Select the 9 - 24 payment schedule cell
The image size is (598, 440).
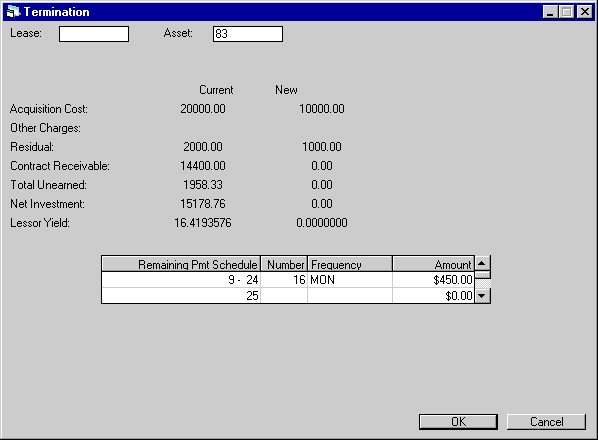coord(181,280)
